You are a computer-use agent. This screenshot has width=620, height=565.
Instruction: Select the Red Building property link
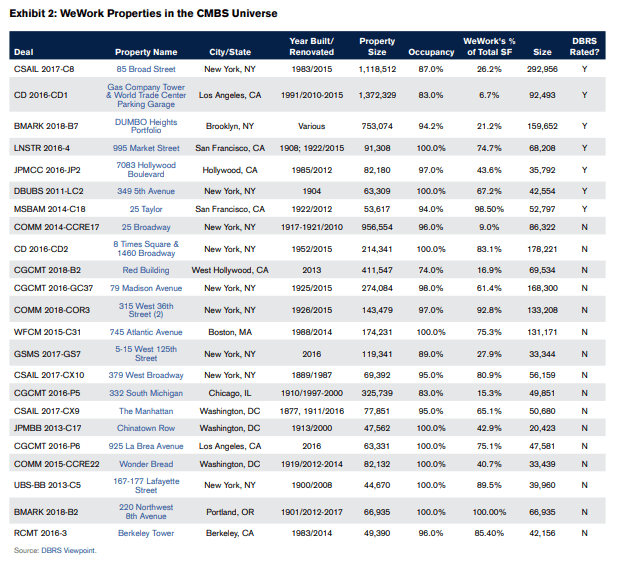pyautogui.click(x=146, y=270)
